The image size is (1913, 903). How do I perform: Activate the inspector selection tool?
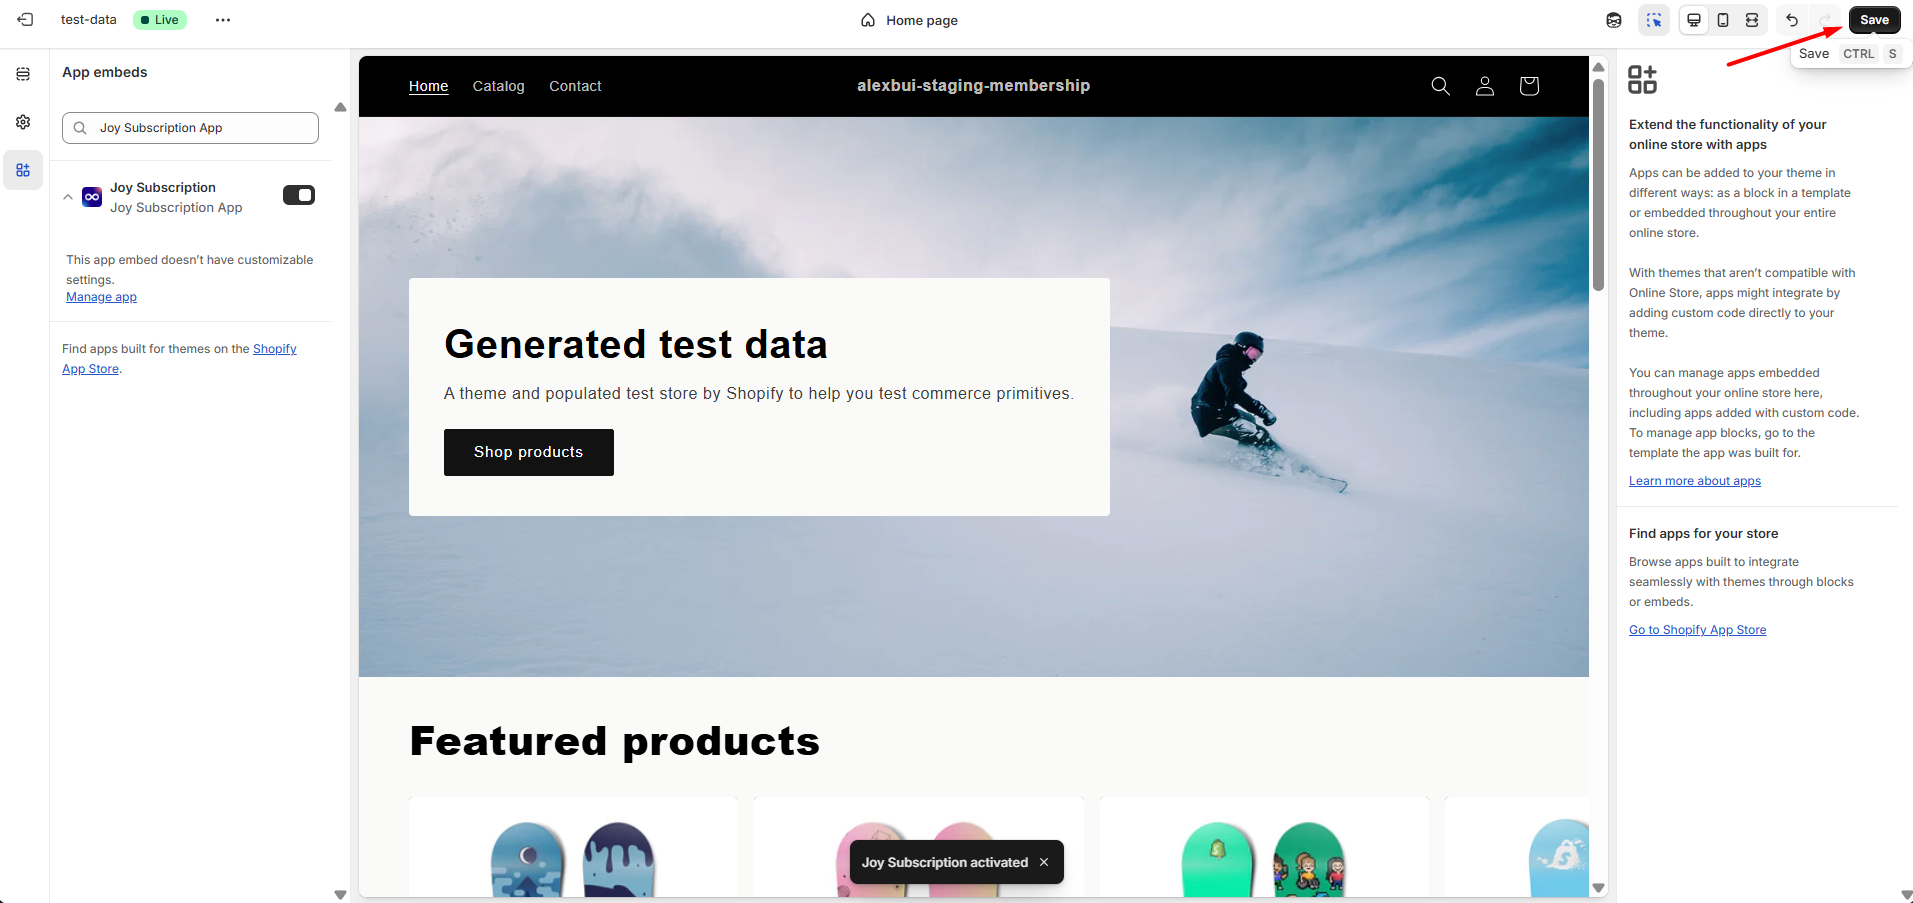pos(1655,20)
